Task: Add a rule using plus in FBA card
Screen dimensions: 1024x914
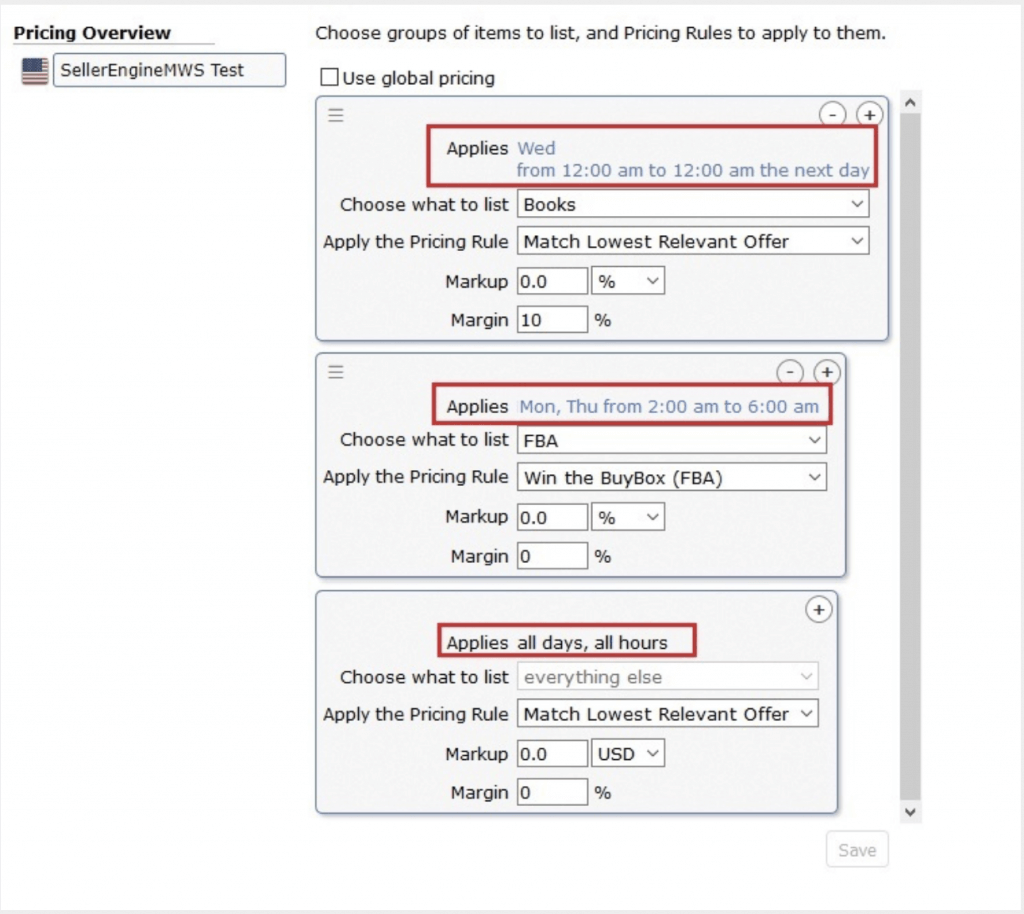Action: (x=827, y=372)
